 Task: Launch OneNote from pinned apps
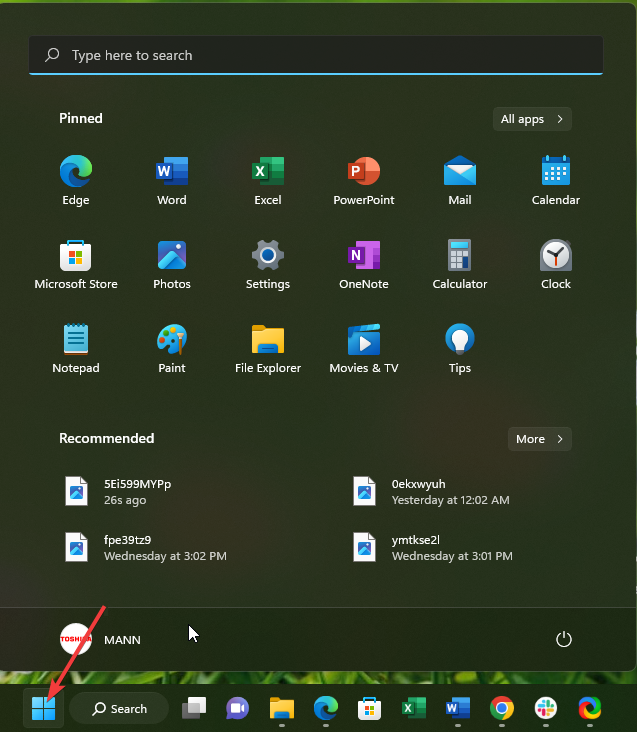tap(364, 265)
